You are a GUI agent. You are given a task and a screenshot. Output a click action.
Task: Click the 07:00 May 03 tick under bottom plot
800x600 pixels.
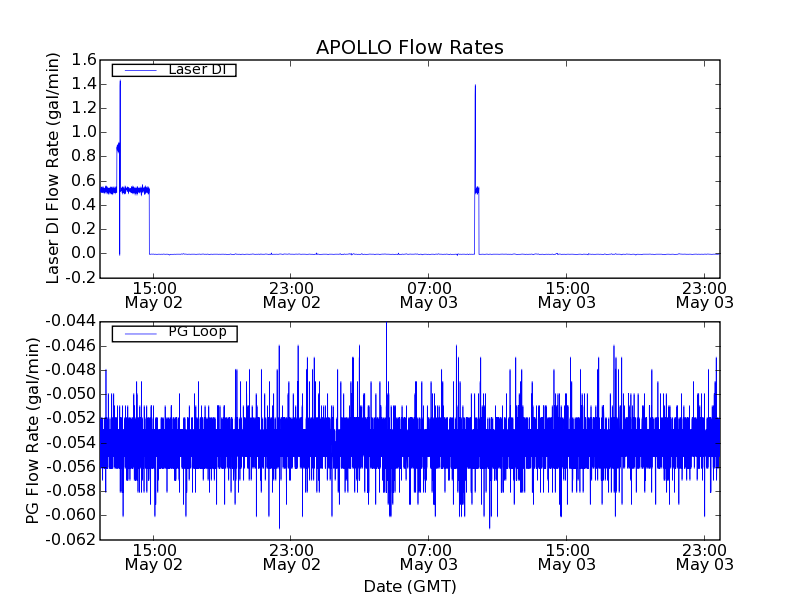[x=429, y=556]
